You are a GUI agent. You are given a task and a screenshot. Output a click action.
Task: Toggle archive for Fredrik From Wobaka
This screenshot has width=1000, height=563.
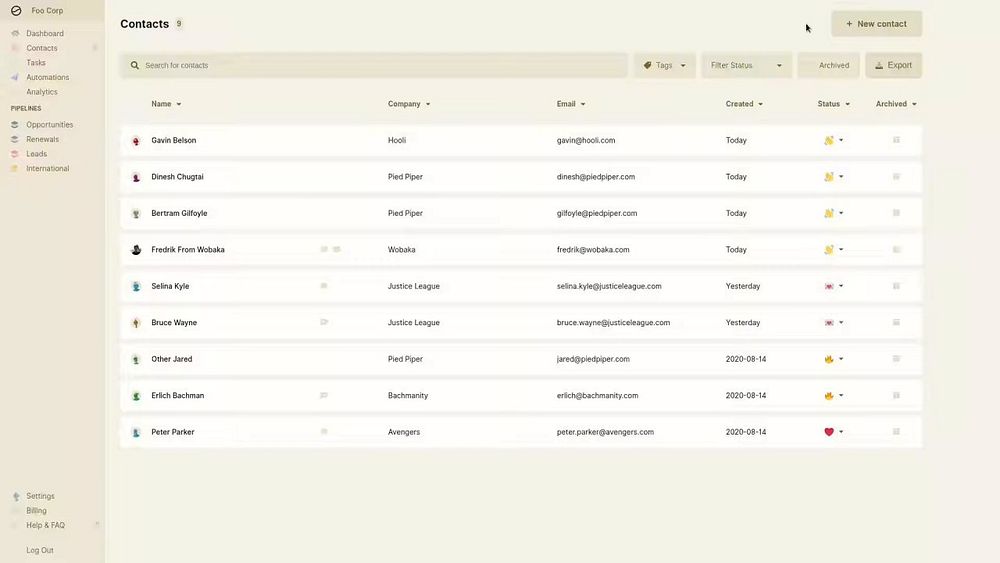coord(896,249)
